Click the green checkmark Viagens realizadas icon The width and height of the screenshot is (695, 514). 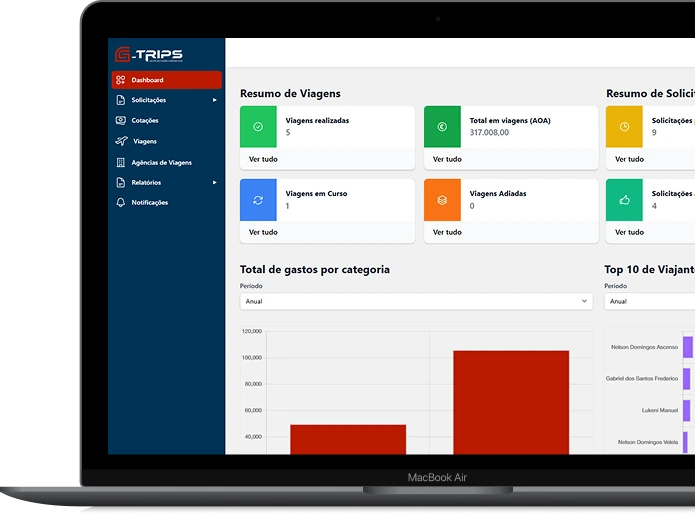pyautogui.click(x=258, y=127)
